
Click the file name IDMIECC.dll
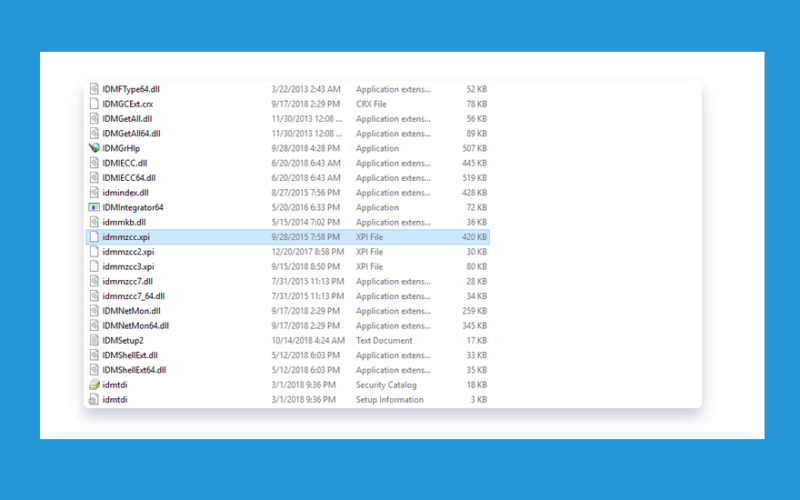pos(124,163)
